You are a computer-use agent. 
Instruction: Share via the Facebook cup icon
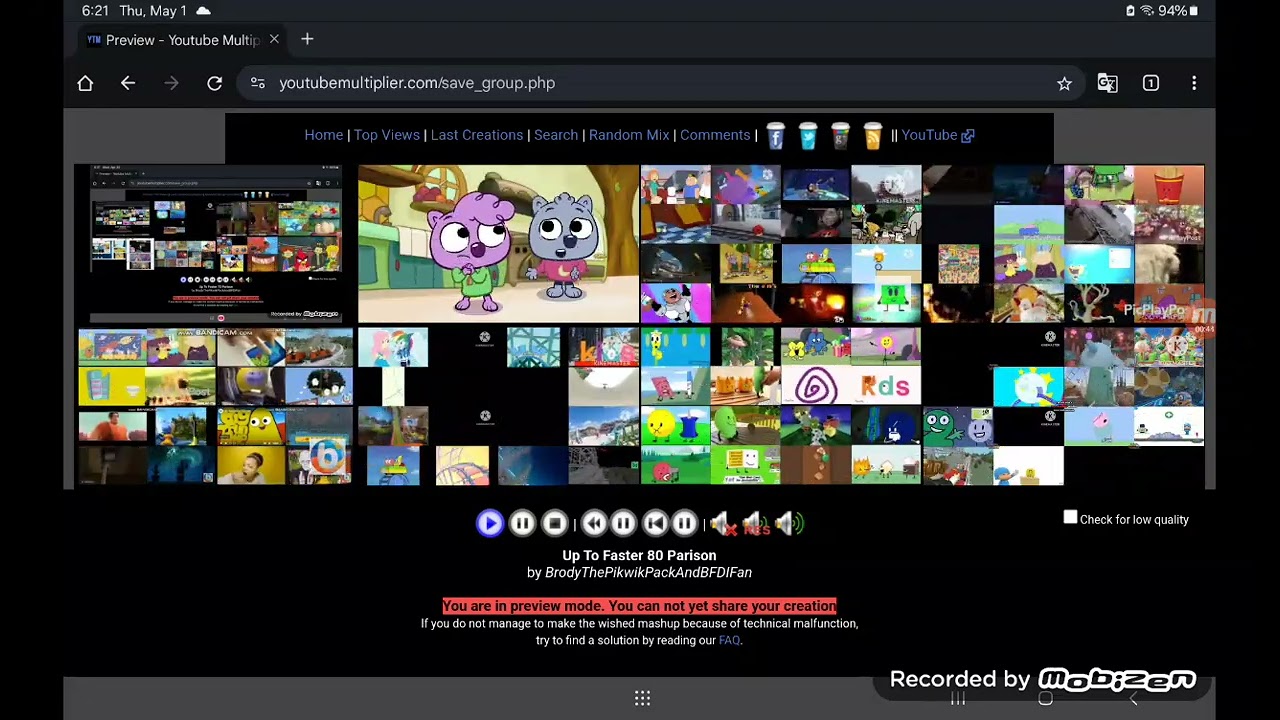(x=776, y=136)
